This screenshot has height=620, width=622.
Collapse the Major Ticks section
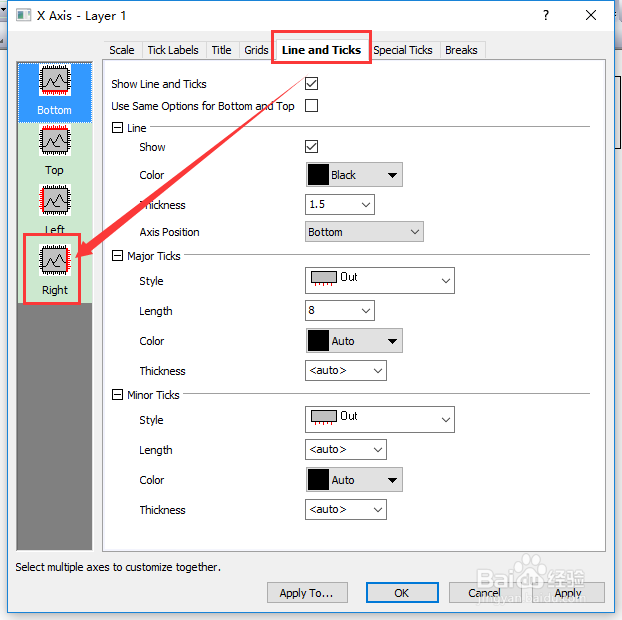(117, 255)
